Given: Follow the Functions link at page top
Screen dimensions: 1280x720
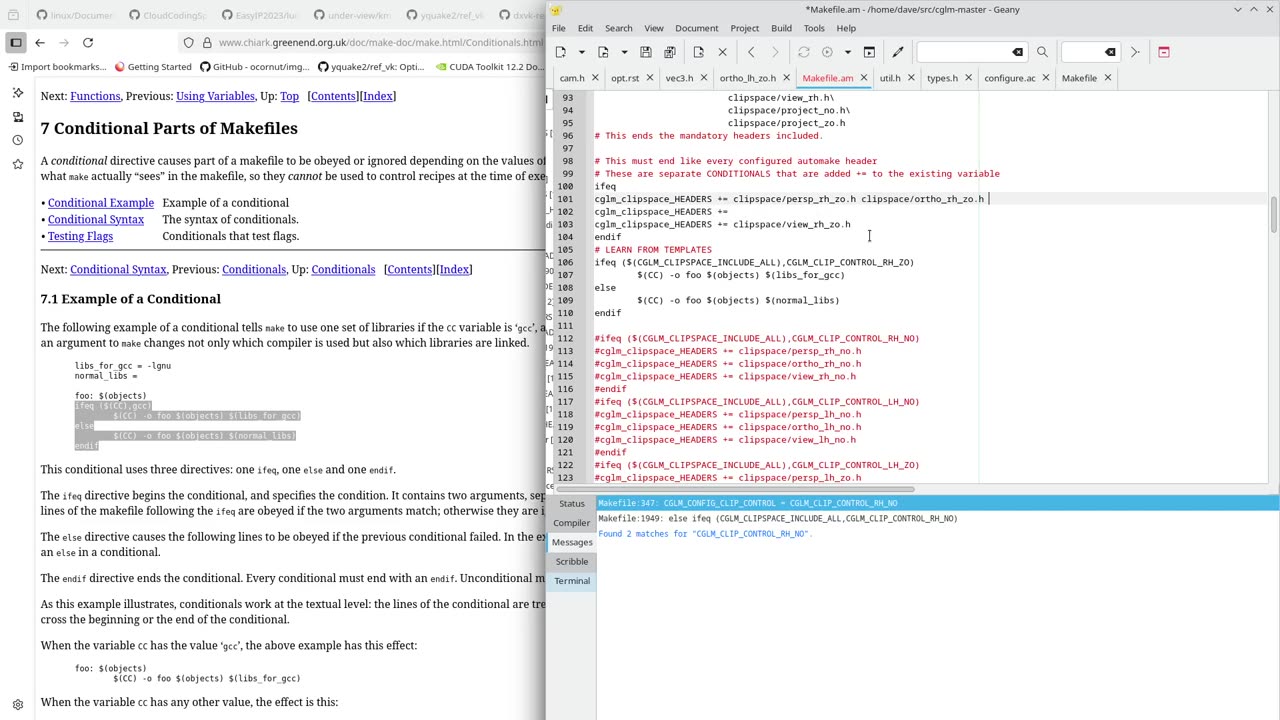Looking at the screenshot, I should [x=95, y=96].
